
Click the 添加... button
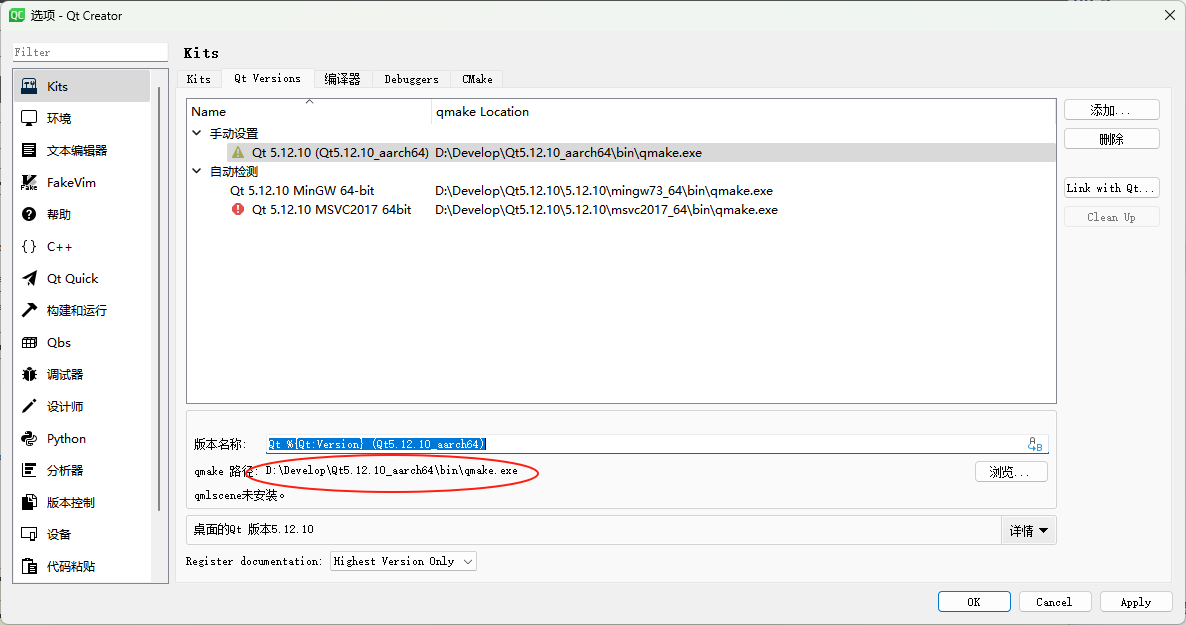point(1111,110)
